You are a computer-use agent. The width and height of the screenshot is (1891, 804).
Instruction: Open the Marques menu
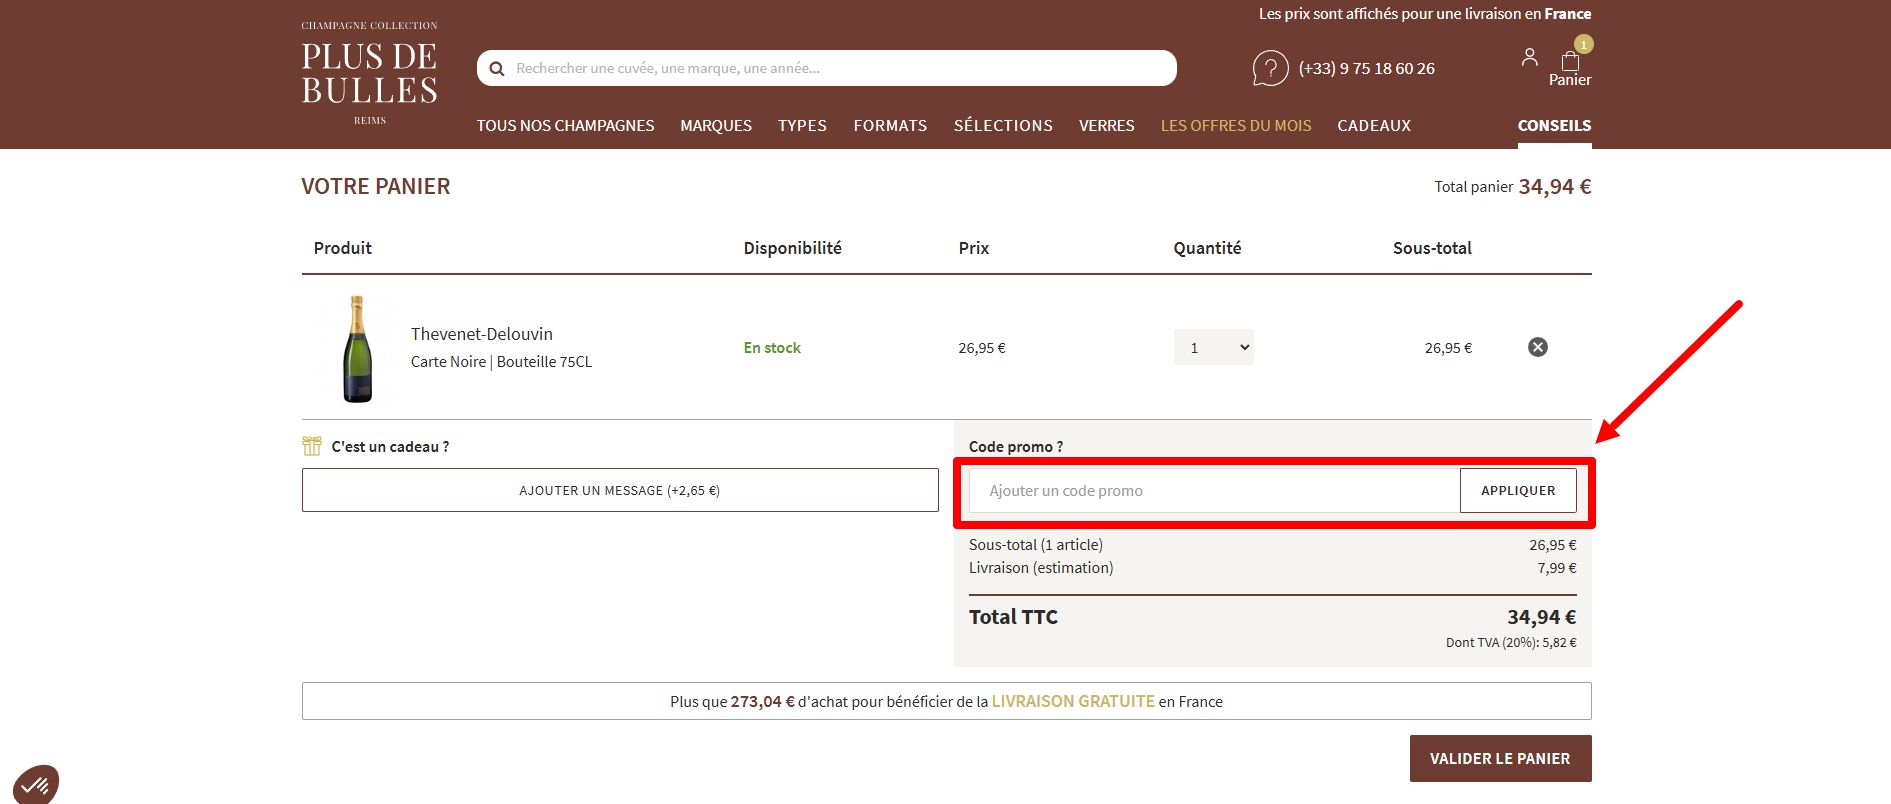(x=716, y=125)
